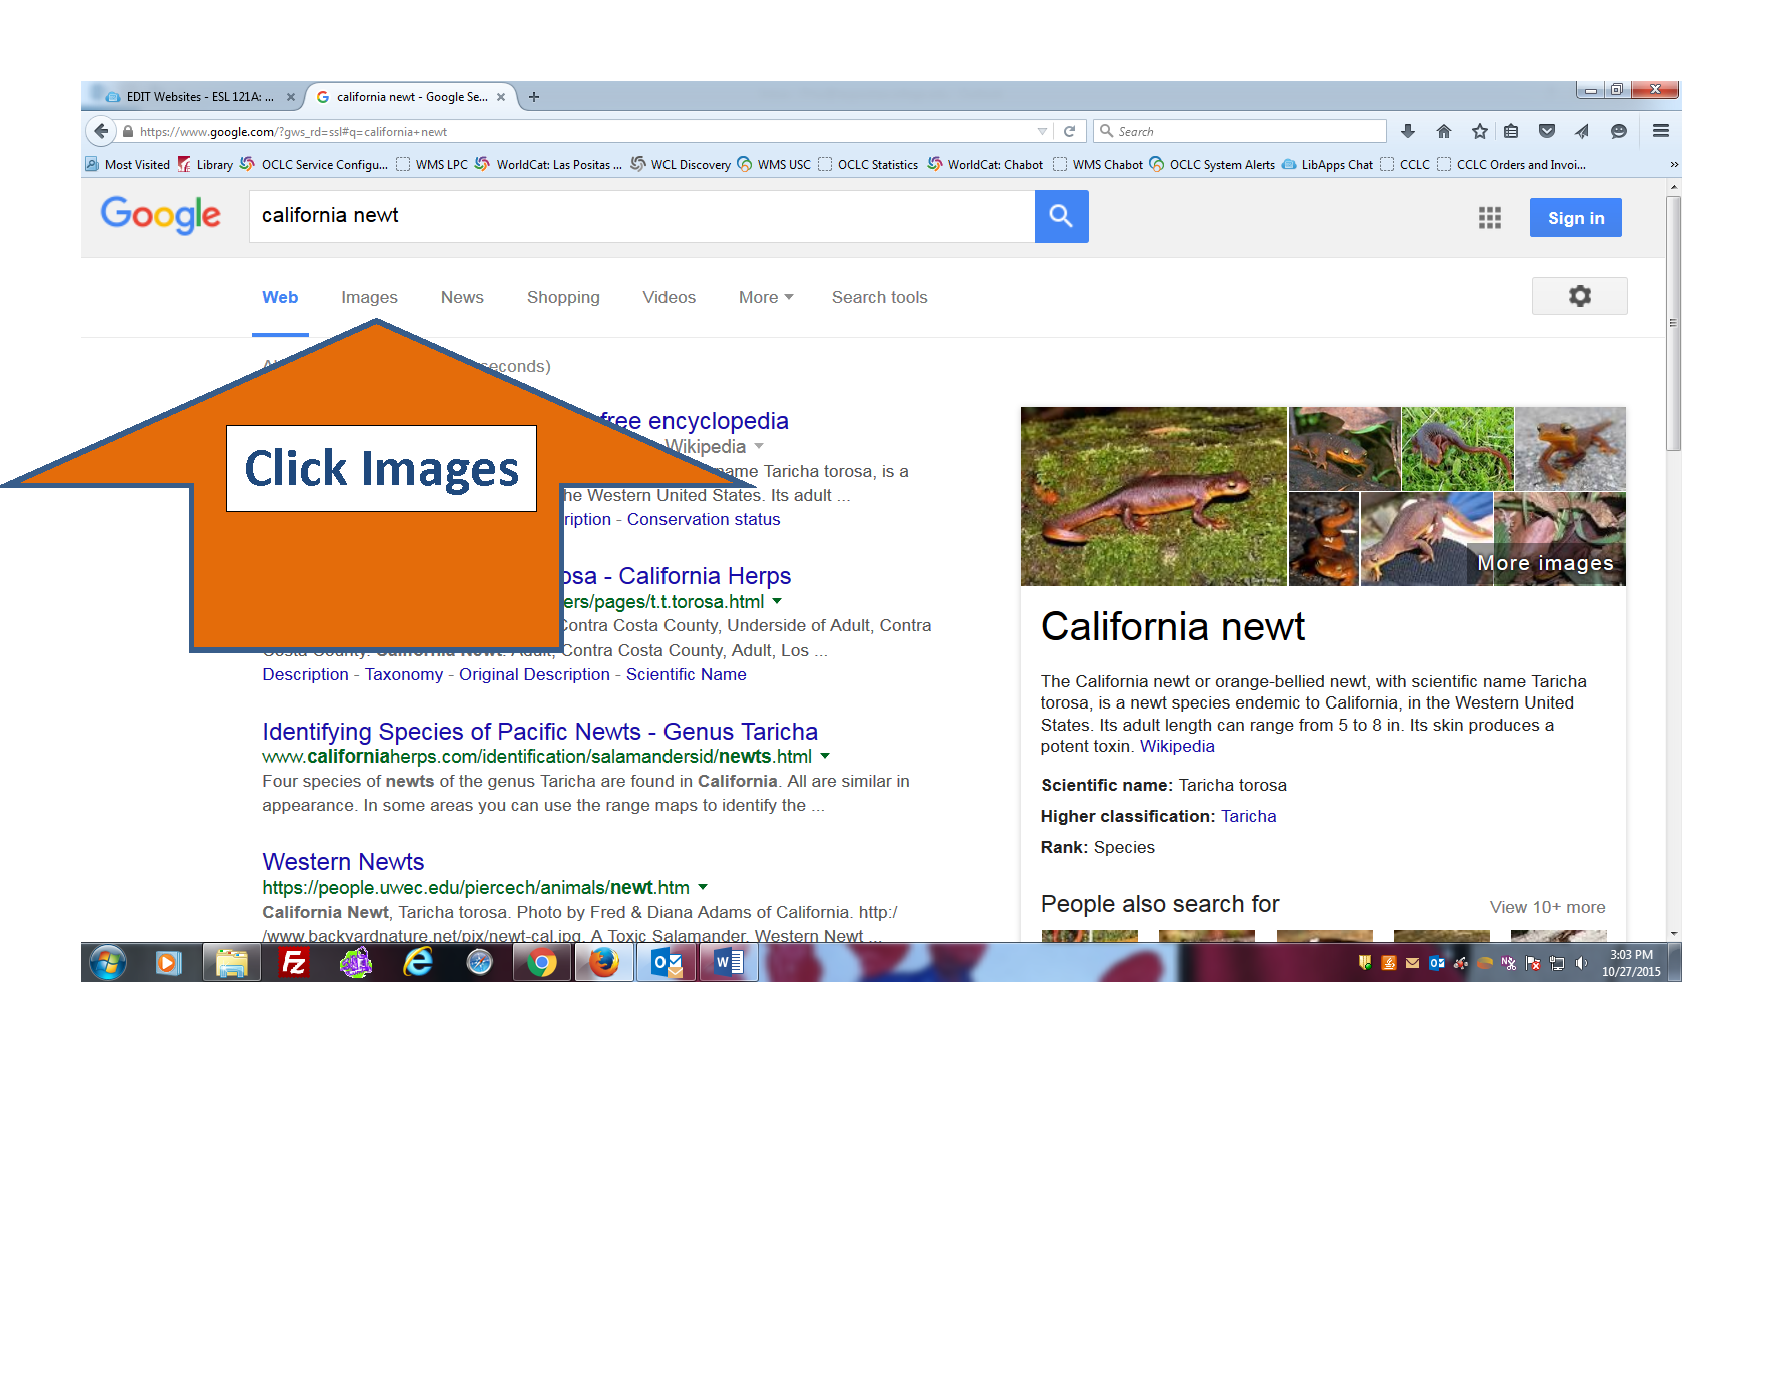Open Google Chrome from the taskbar
Screen dimensions: 1782x1377
(542, 963)
